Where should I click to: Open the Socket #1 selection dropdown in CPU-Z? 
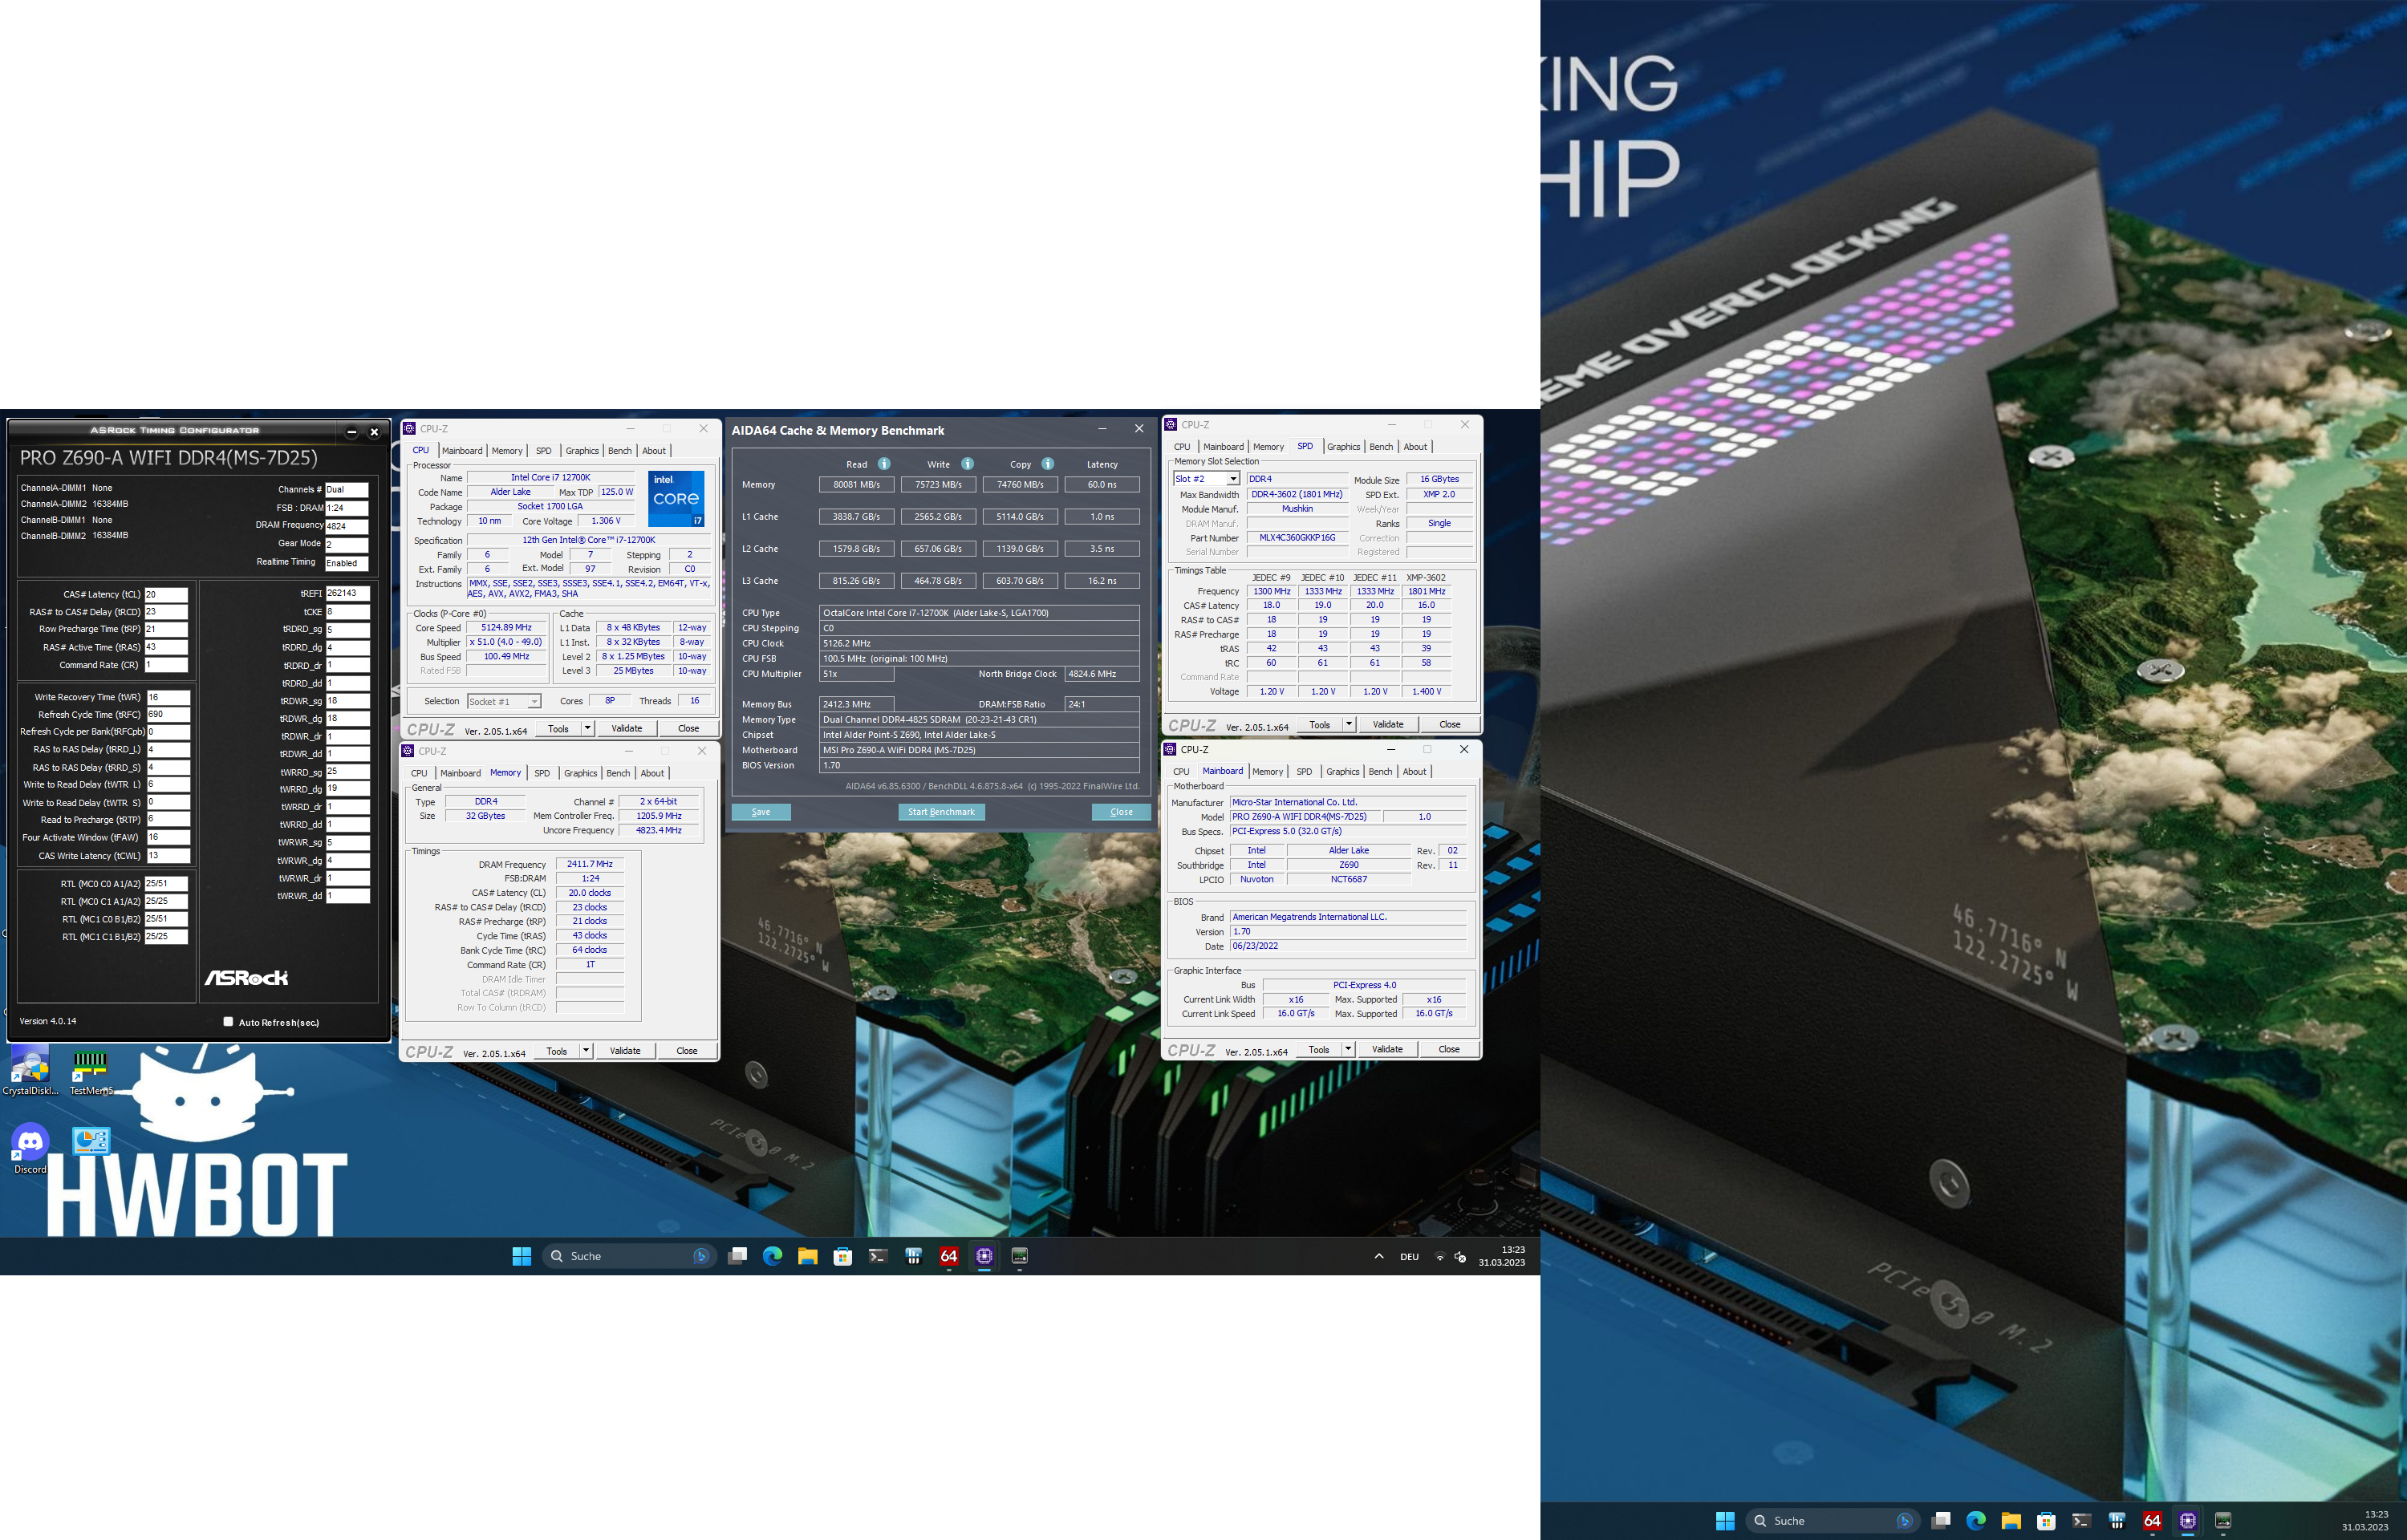504,702
